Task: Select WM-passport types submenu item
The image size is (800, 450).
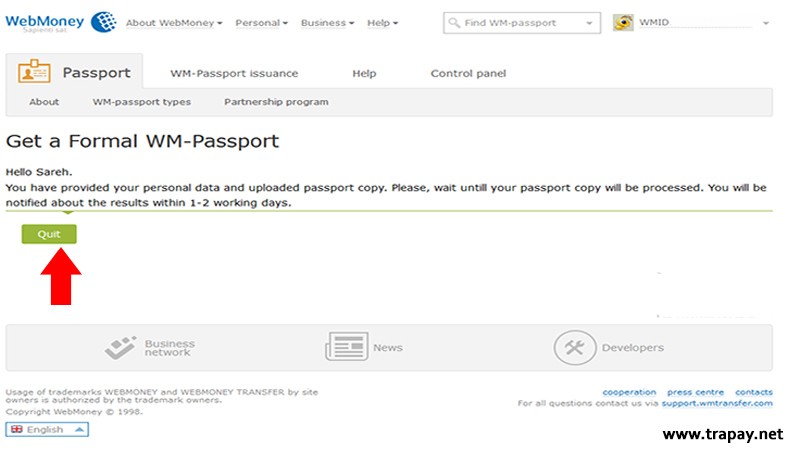Action: 141,102
